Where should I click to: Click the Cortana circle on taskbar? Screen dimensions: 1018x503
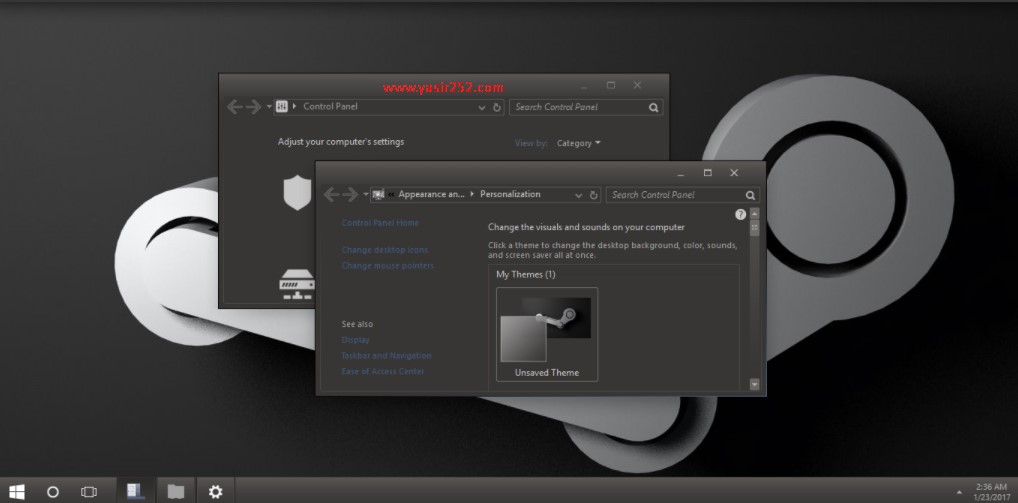(x=53, y=491)
